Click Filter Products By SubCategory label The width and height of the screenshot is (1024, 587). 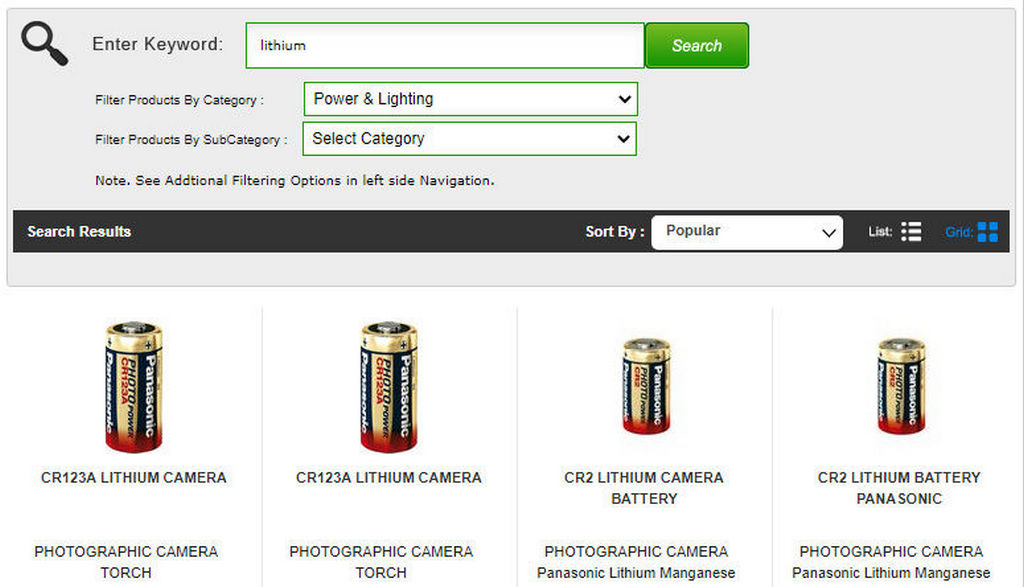pyautogui.click(x=191, y=140)
